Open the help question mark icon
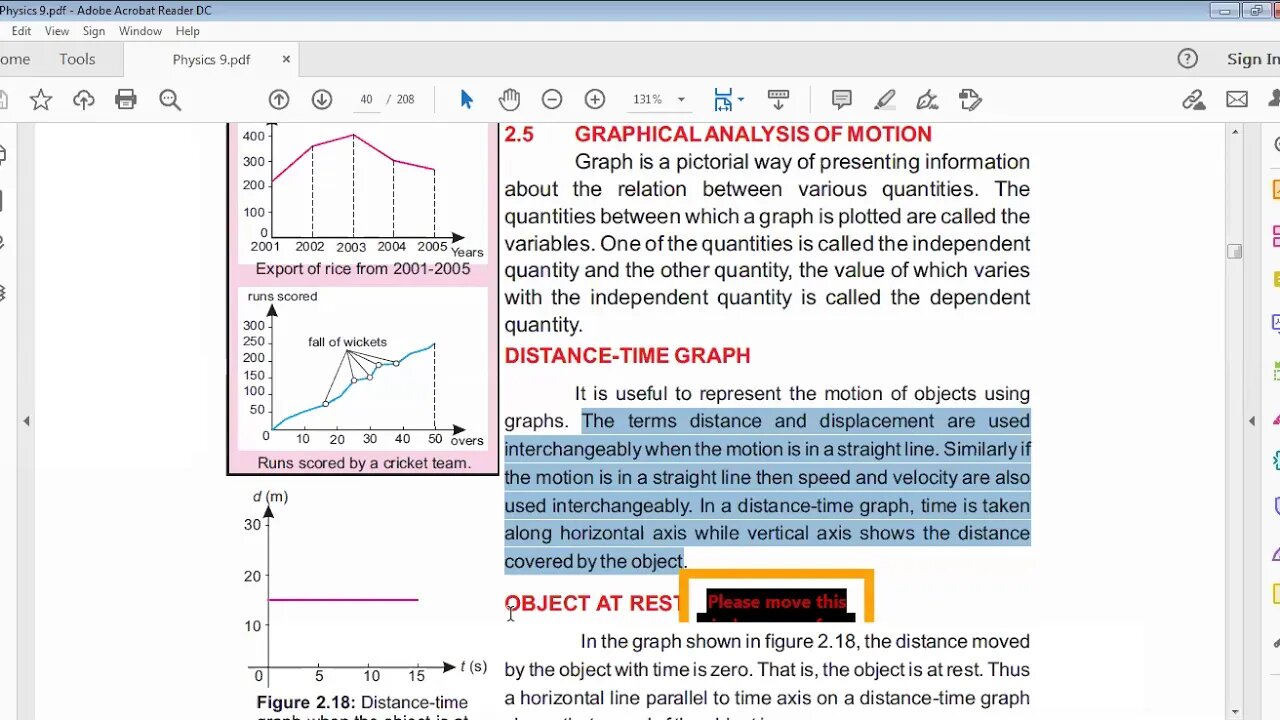The width and height of the screenshot is (1280, 720). tap(1187, 59)
